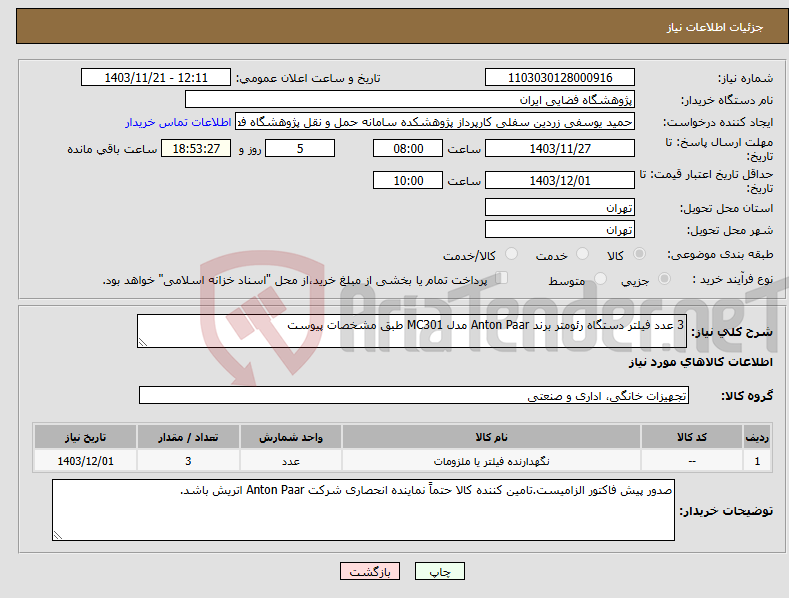Click the table cell with date 1403/12/01
Screen dimensions: 789x598
86,461
